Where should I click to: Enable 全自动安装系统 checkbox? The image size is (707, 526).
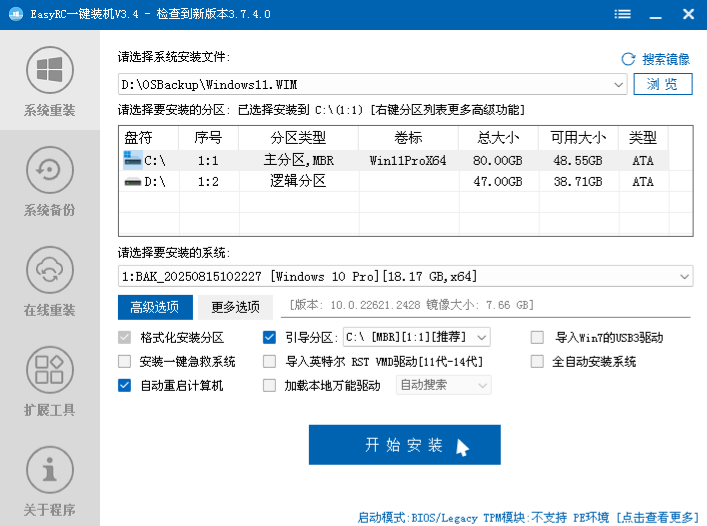pos(537,361)
